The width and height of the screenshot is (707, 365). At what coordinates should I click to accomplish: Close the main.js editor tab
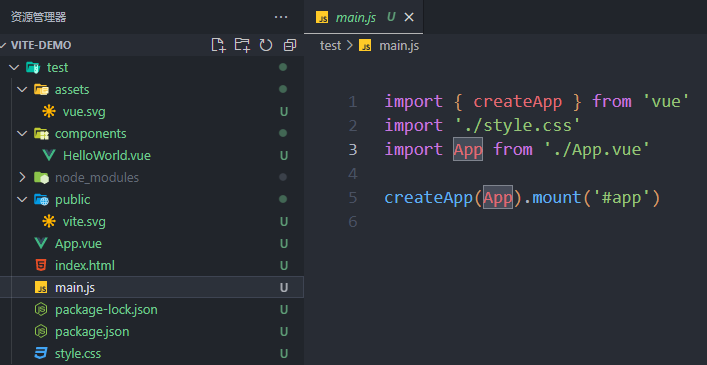(409, 17)
